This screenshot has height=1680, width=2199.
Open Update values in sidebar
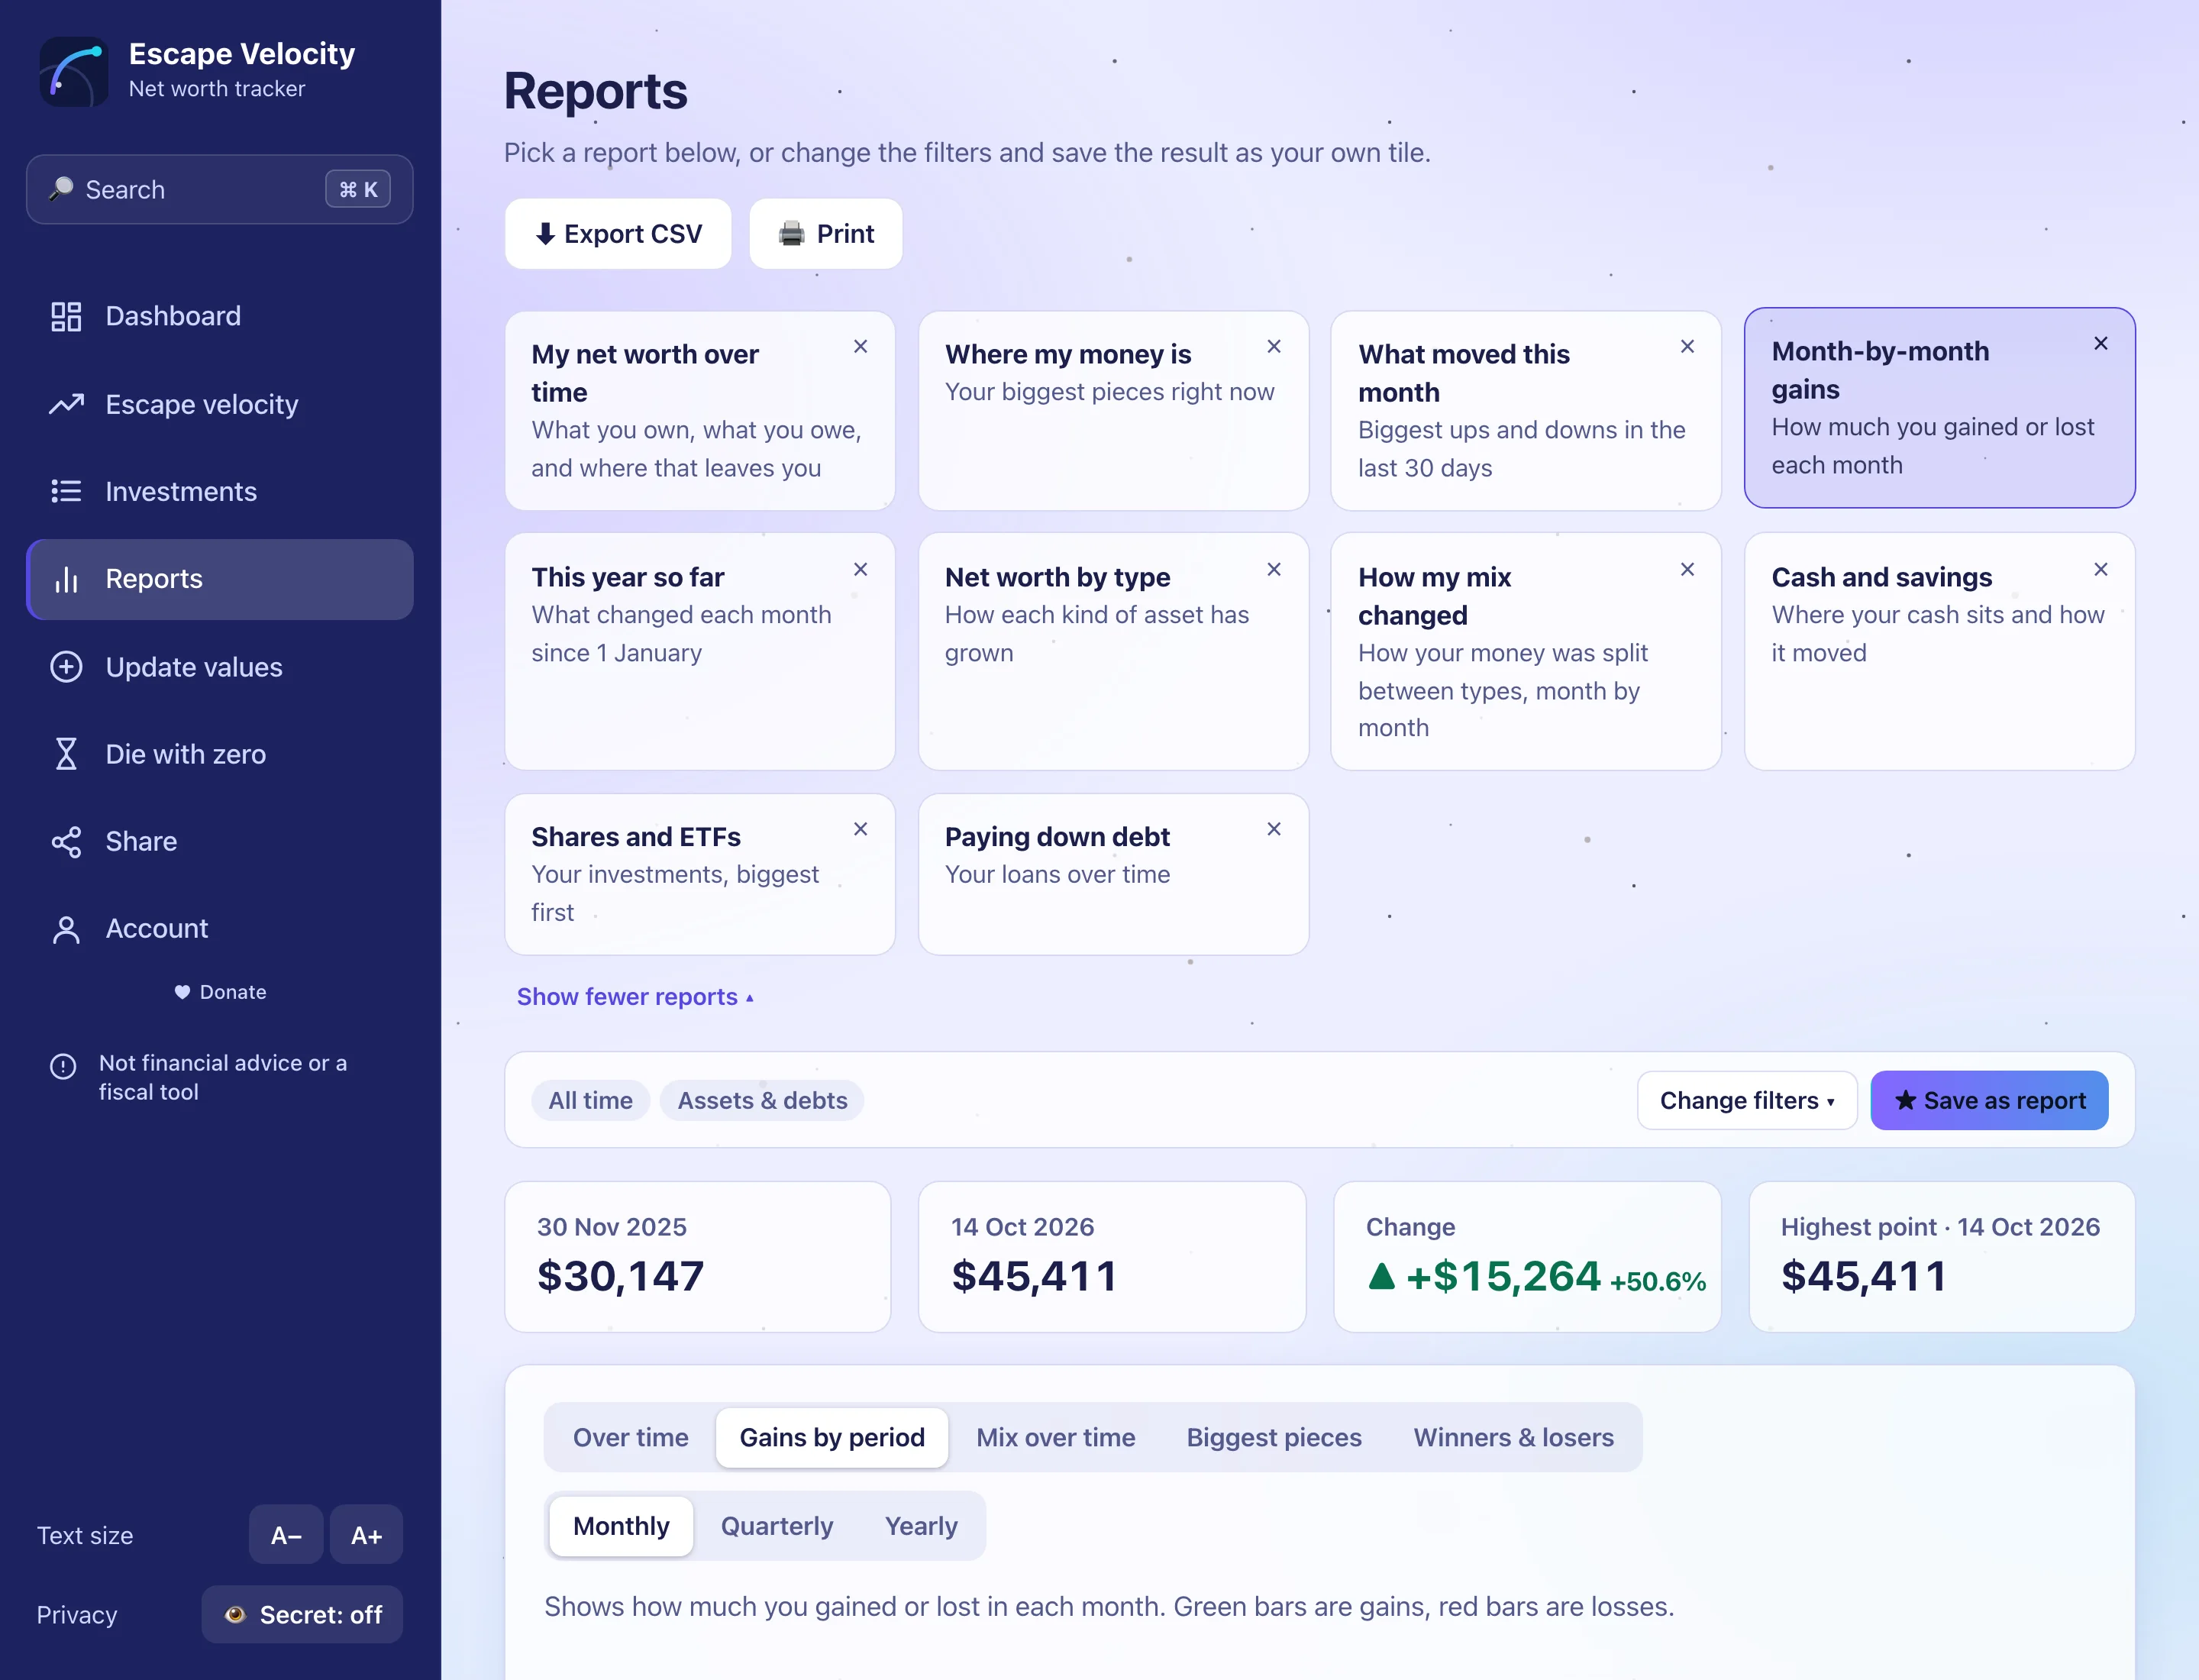click(x=219, y=667)
